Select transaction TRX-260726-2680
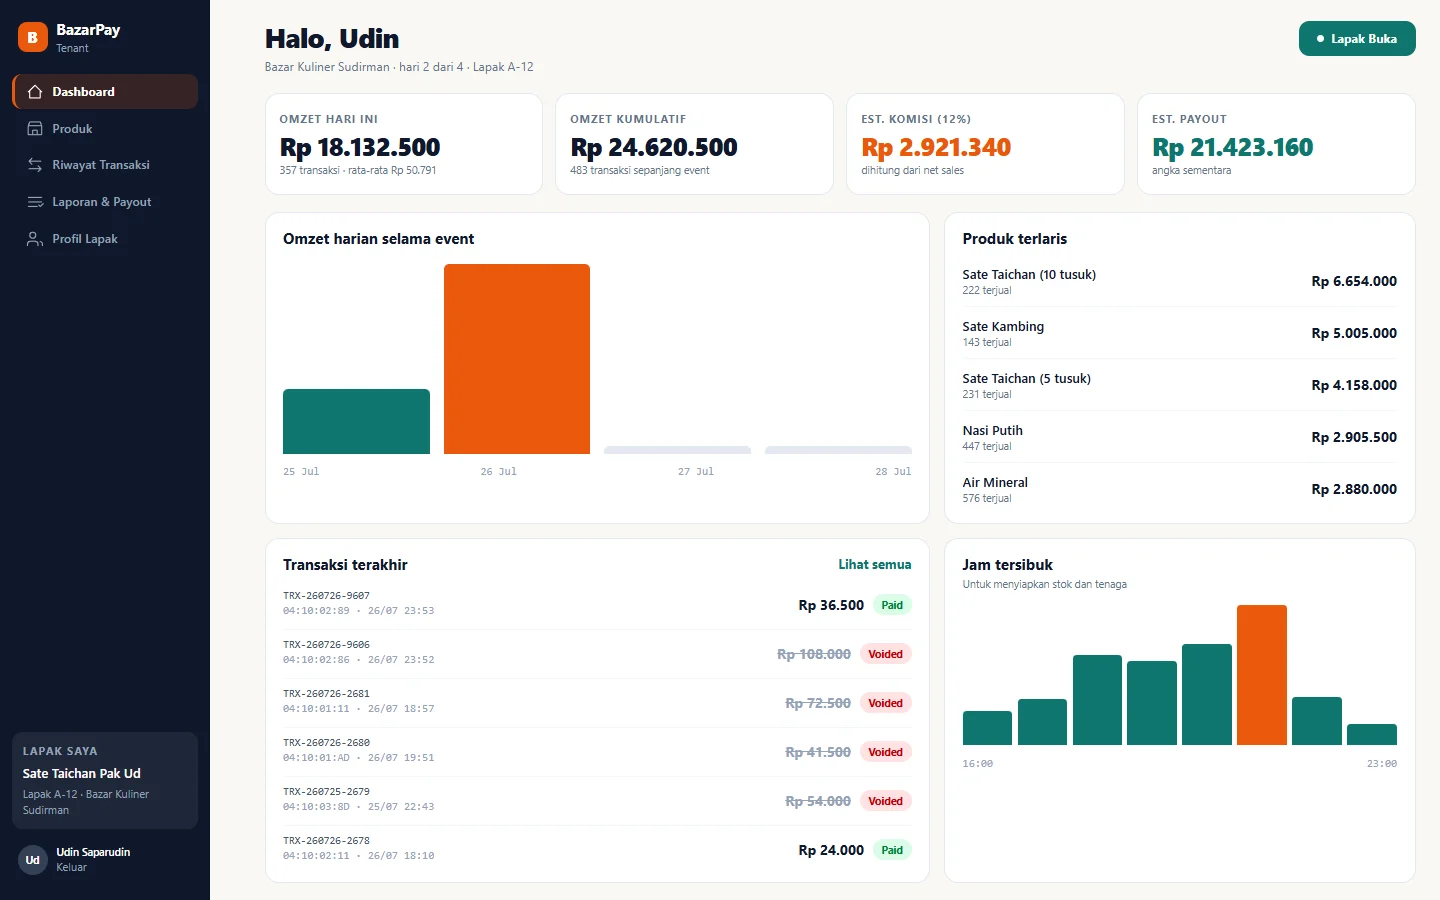The image size is (1440, 900). tap(597, 752)
